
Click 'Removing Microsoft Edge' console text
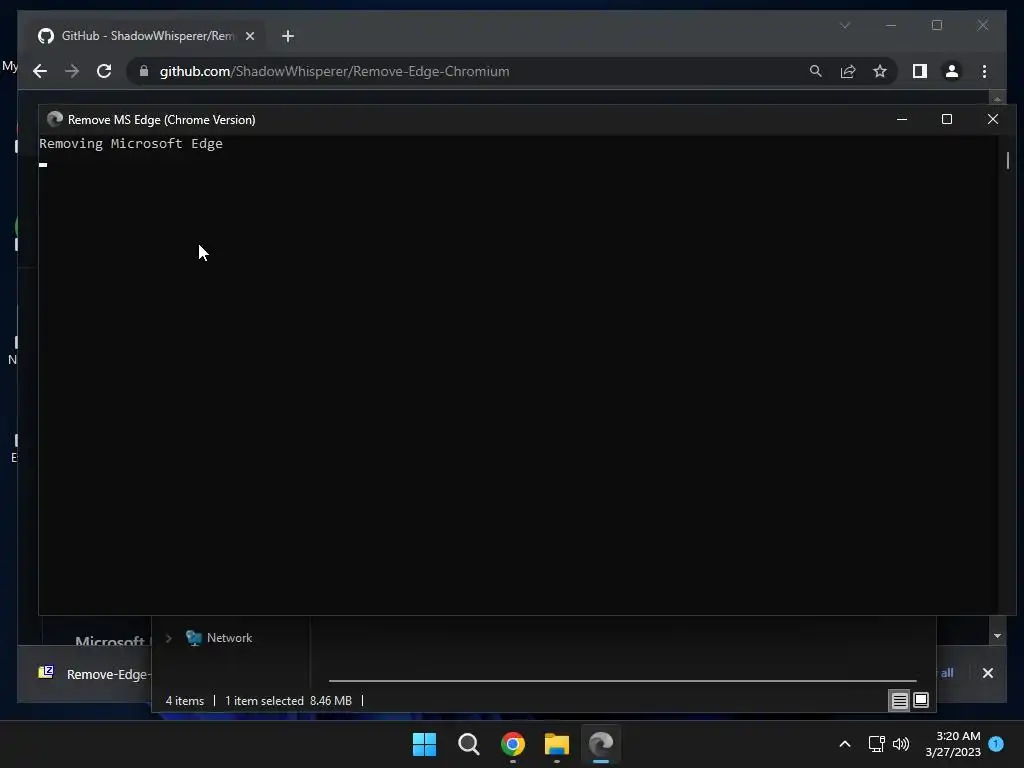131,144
